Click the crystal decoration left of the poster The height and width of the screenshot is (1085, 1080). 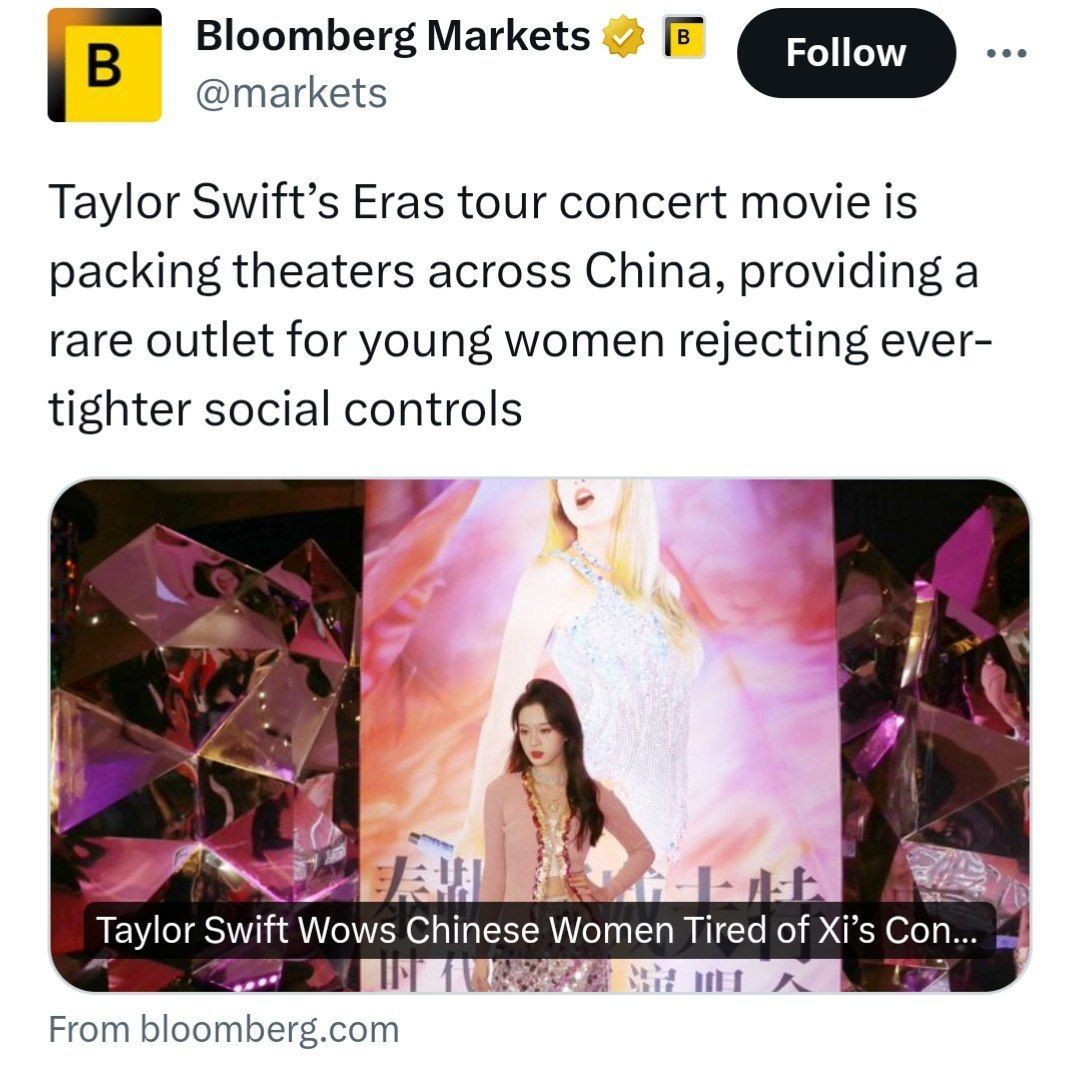[200, 700]
